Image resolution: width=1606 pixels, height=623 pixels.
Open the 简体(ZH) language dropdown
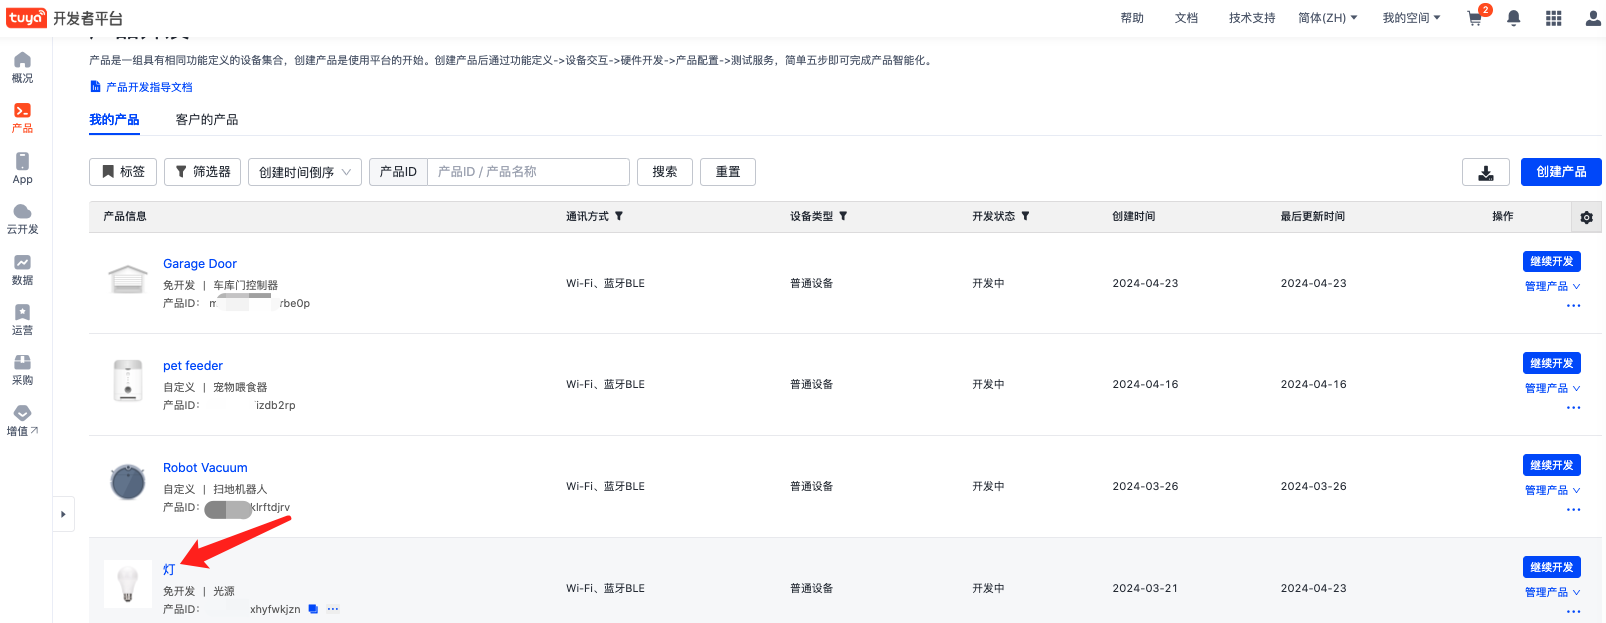click(x=1327, y=18)
